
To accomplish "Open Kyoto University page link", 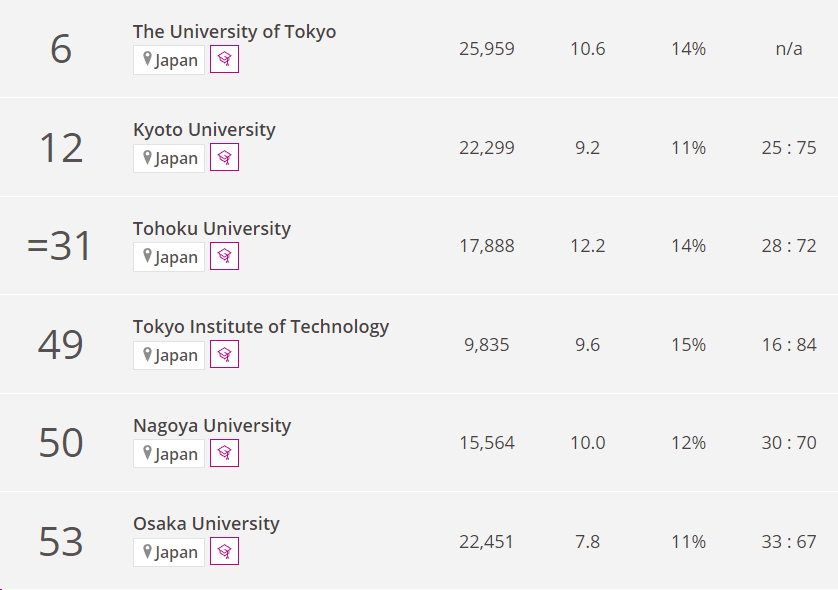I will tap(204, 130).
